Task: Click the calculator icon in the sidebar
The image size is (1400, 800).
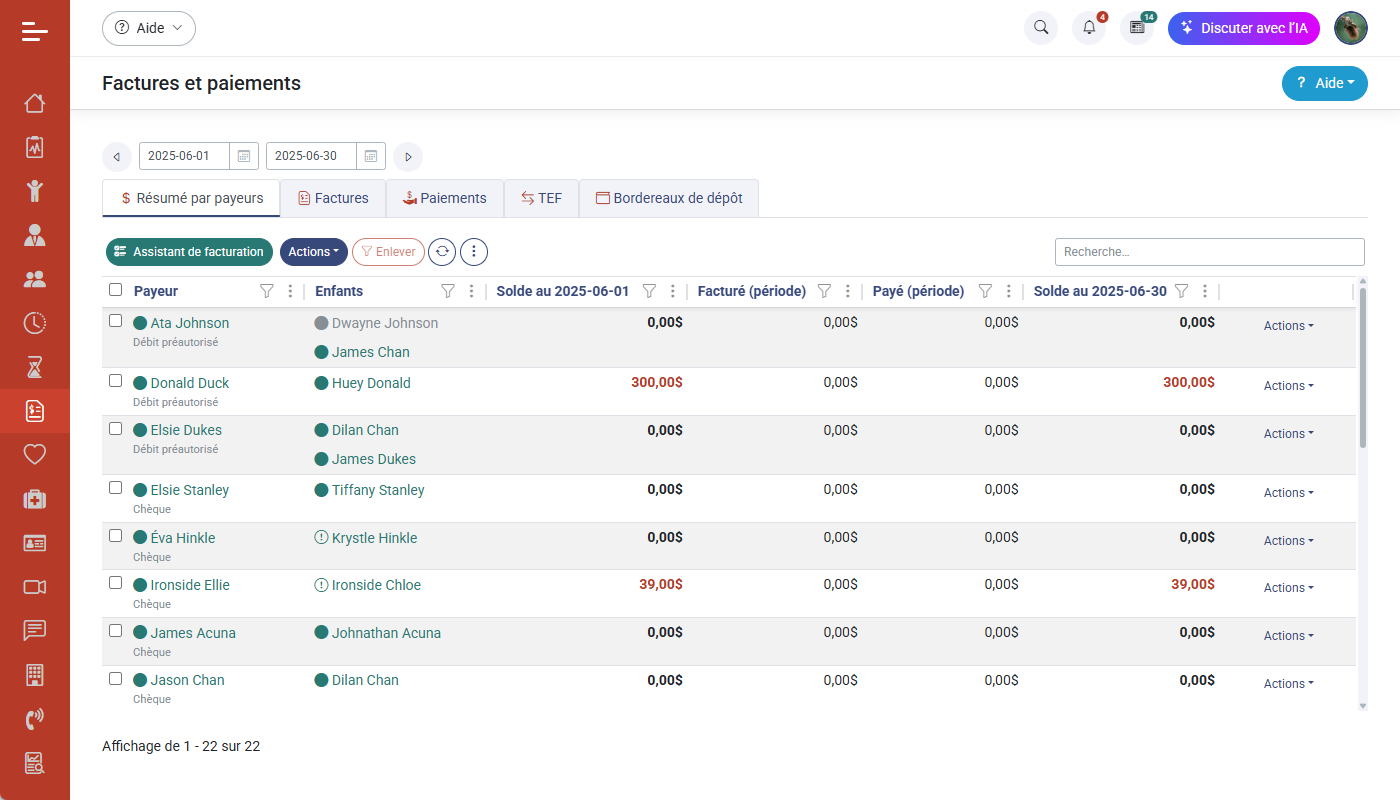Action: [35, 675]
